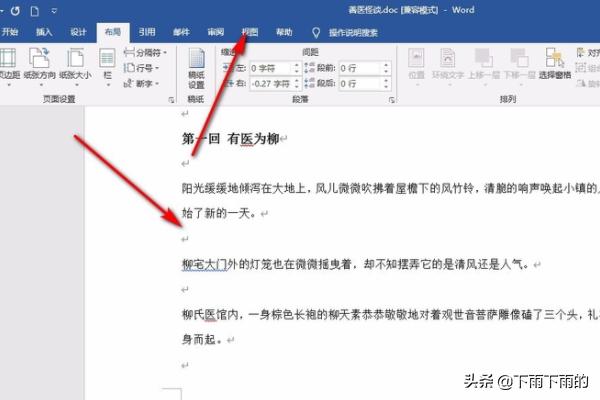Open 稿纸设置 manuscript paper settings

pos(196,69)
